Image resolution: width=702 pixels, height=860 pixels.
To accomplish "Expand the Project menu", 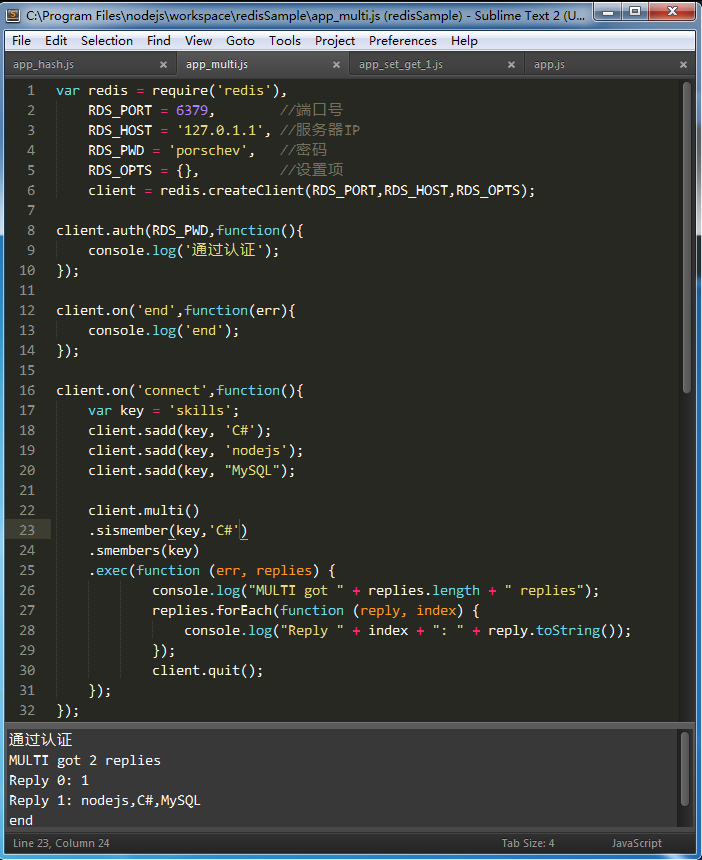I will pos(334,41).
